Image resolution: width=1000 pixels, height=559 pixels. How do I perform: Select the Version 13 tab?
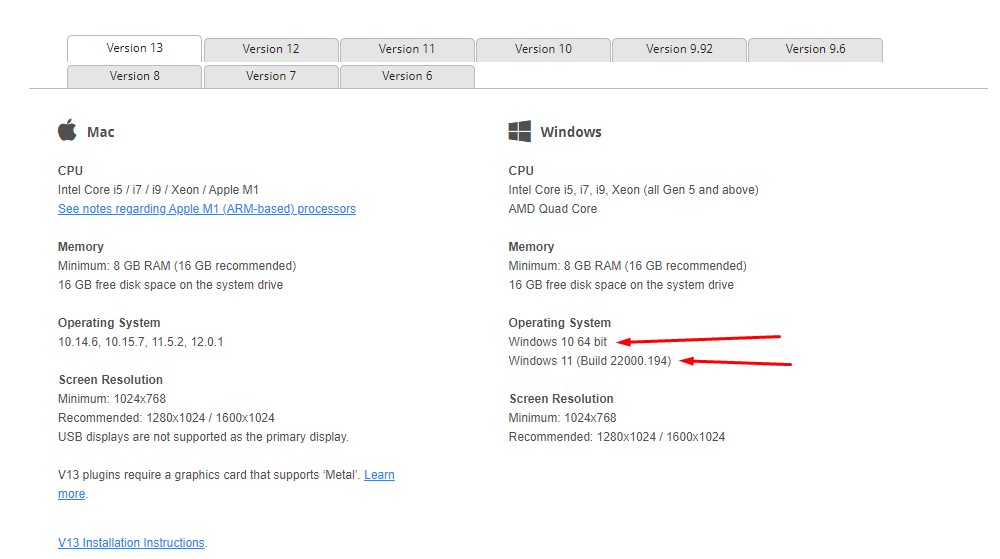pos(134,48)
